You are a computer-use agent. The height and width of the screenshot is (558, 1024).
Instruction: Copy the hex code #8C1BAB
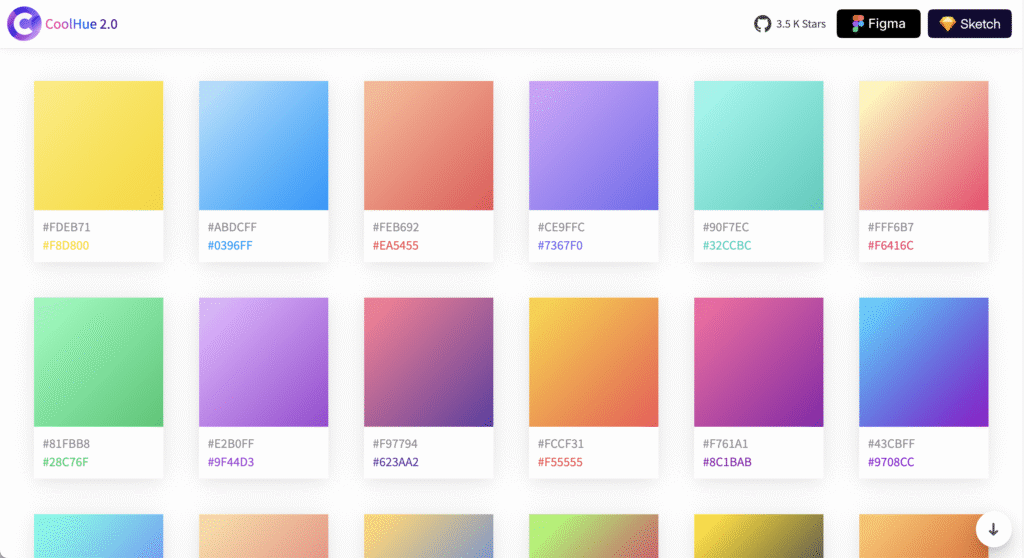[727, 462]
